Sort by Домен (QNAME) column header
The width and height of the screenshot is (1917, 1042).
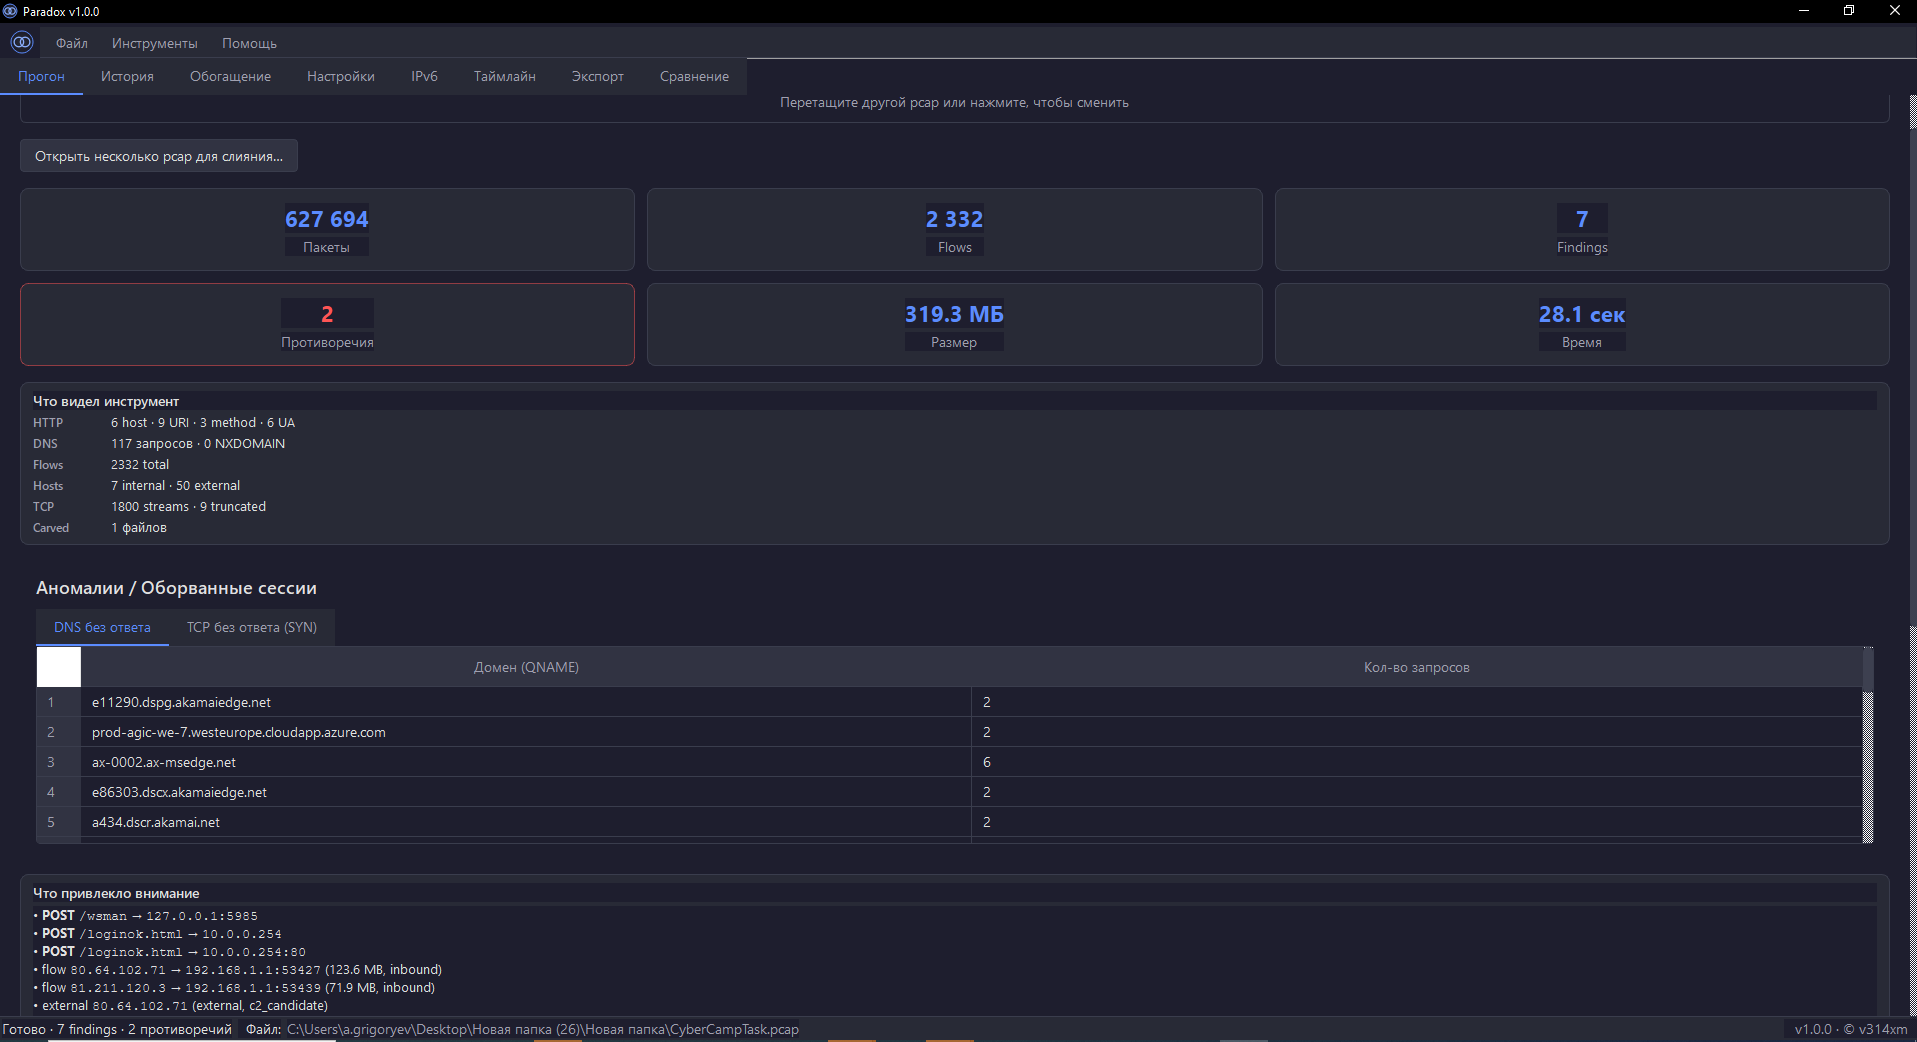pos(526,667)
